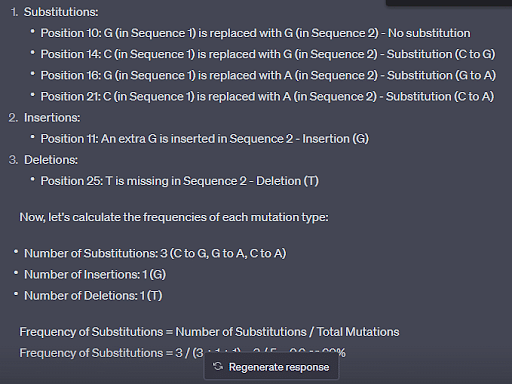Click the Position 25 T missing line

[180, 181]
